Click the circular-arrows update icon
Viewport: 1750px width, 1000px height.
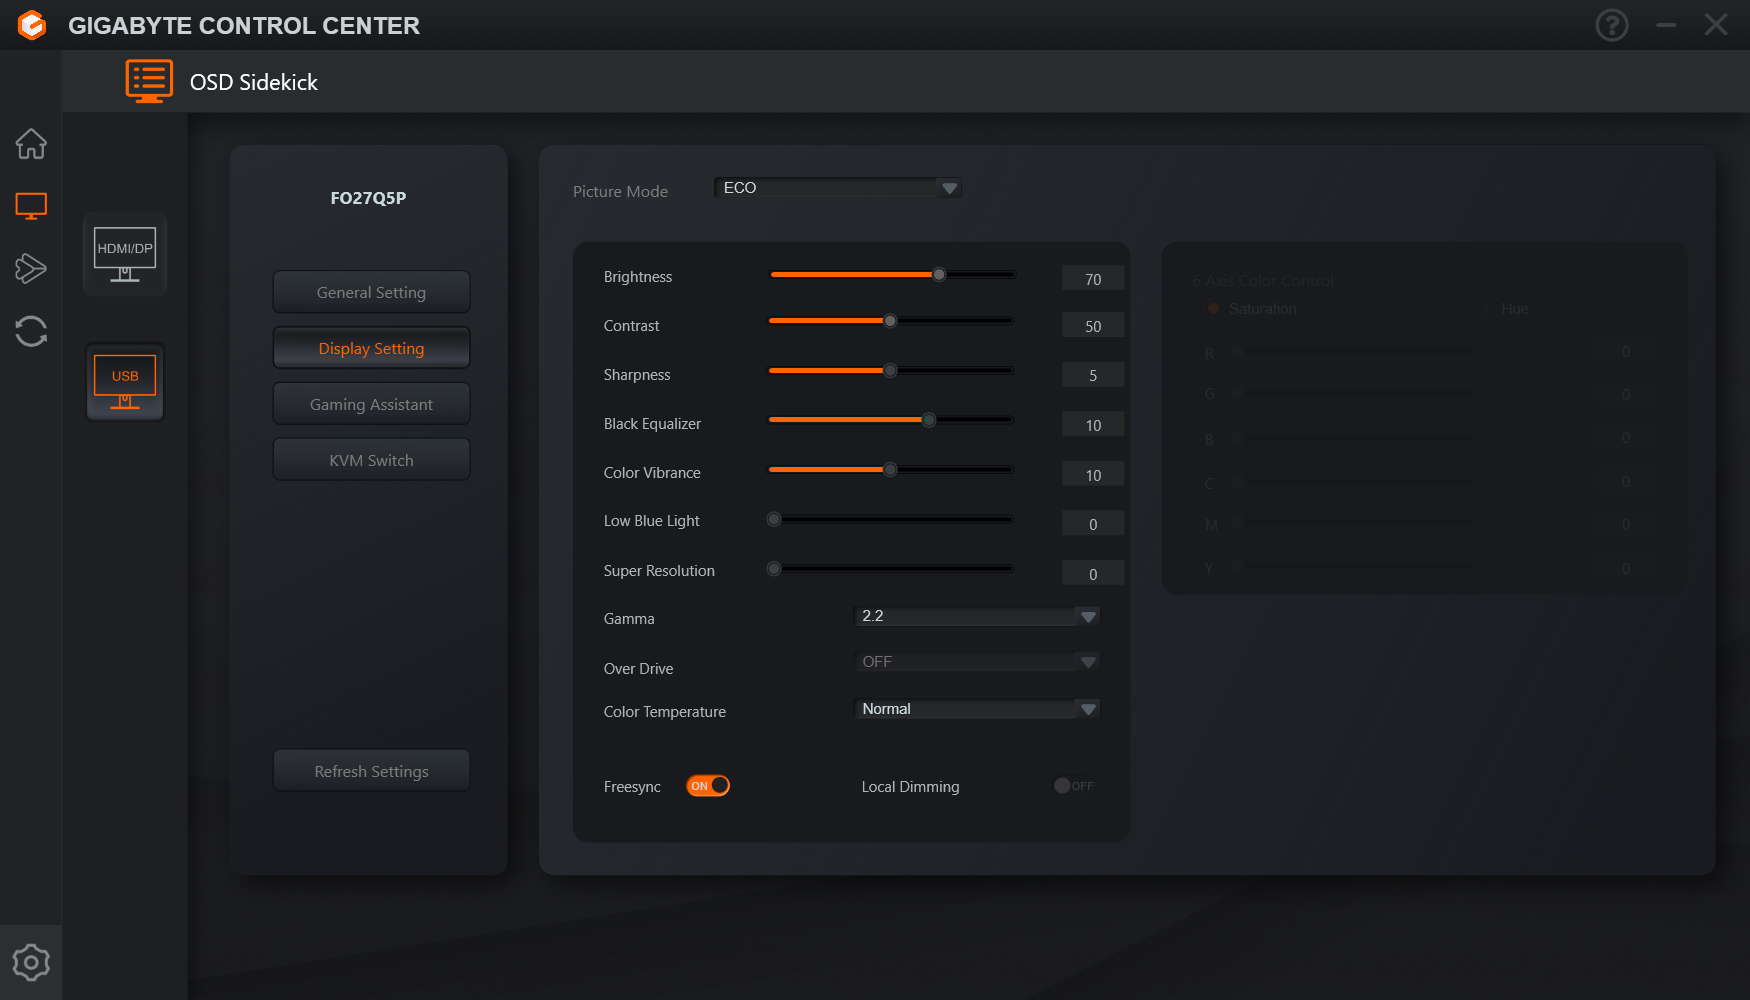pyautogui.click(x=31, y=331)
